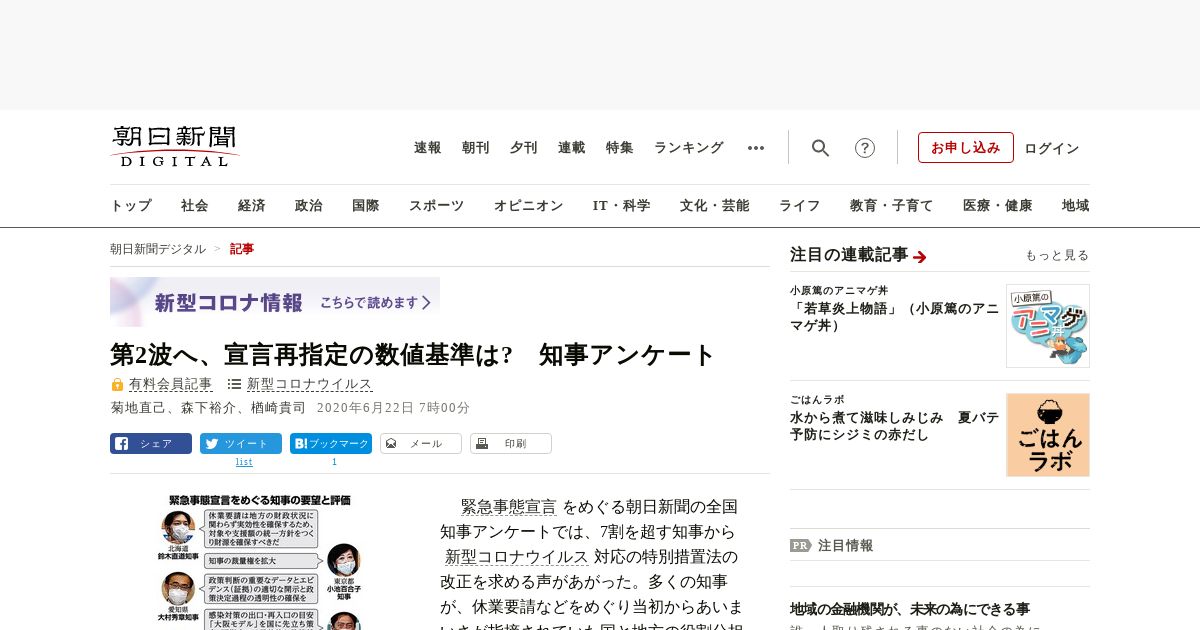The width and height of the screenshot is (1200, 630).
Task: Select 社会 category tab
Action: click(195, 206)
